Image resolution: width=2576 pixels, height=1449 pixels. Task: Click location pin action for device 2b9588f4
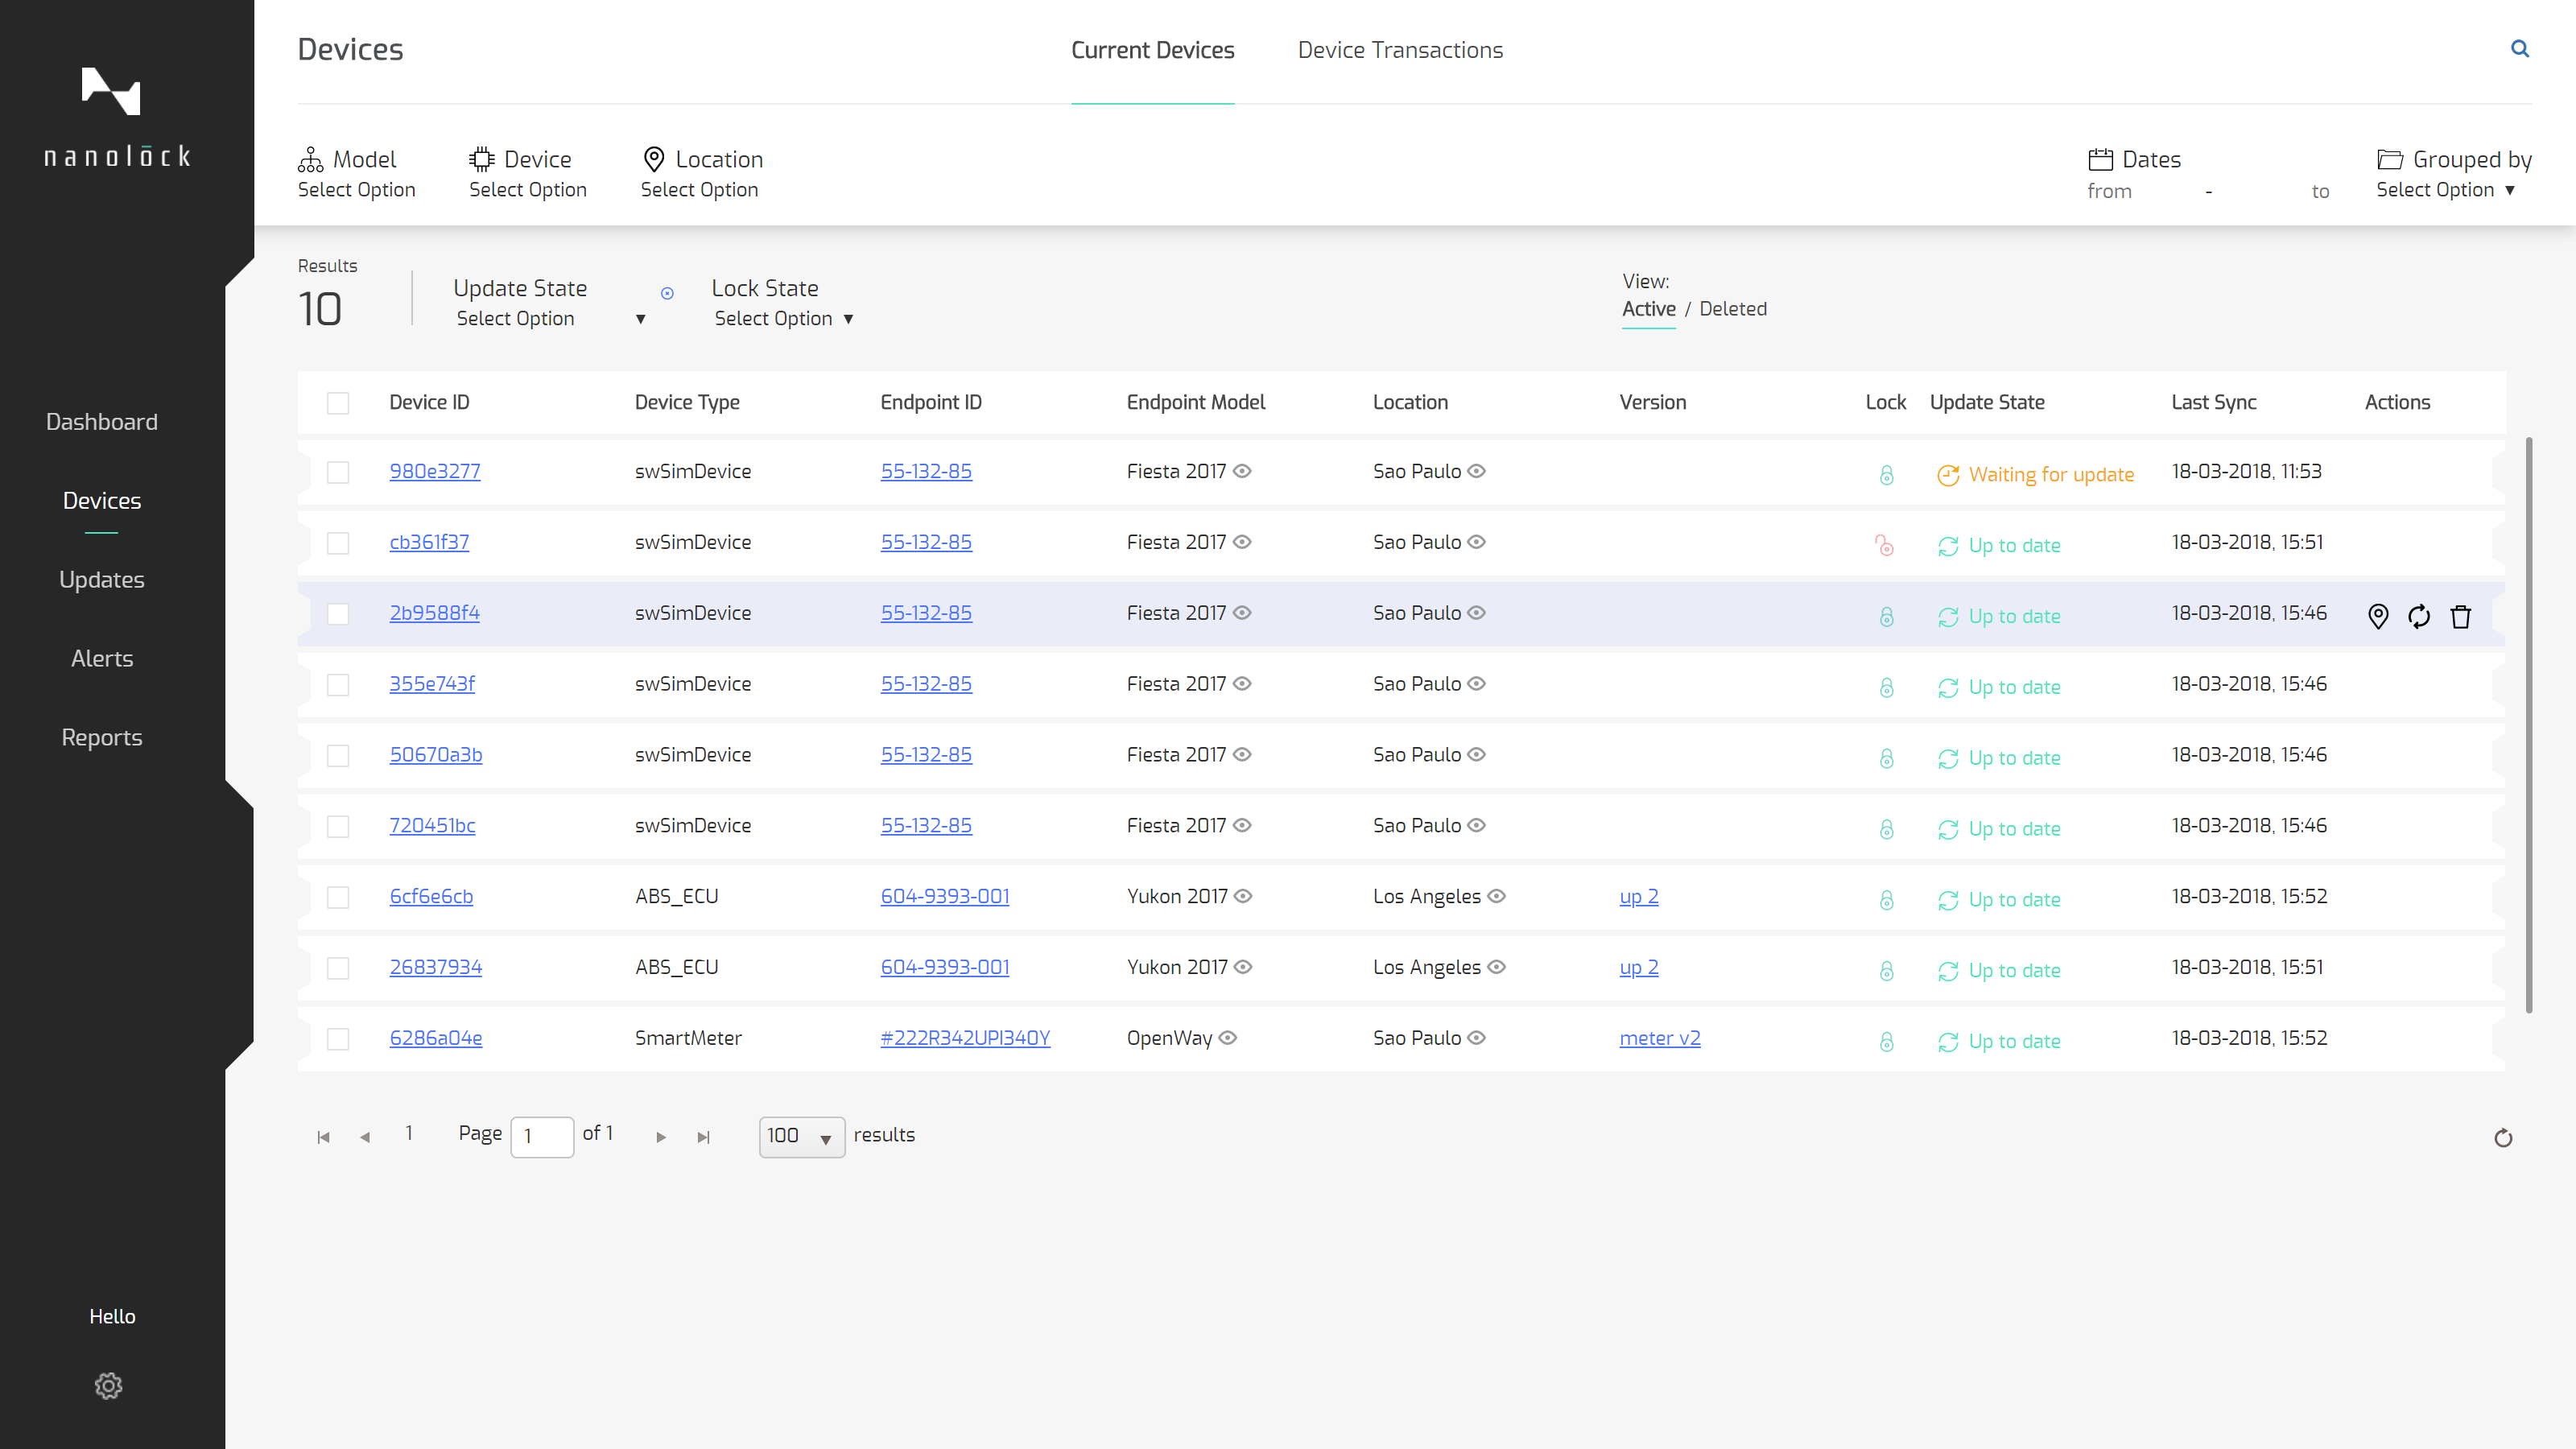[2378, 616]
